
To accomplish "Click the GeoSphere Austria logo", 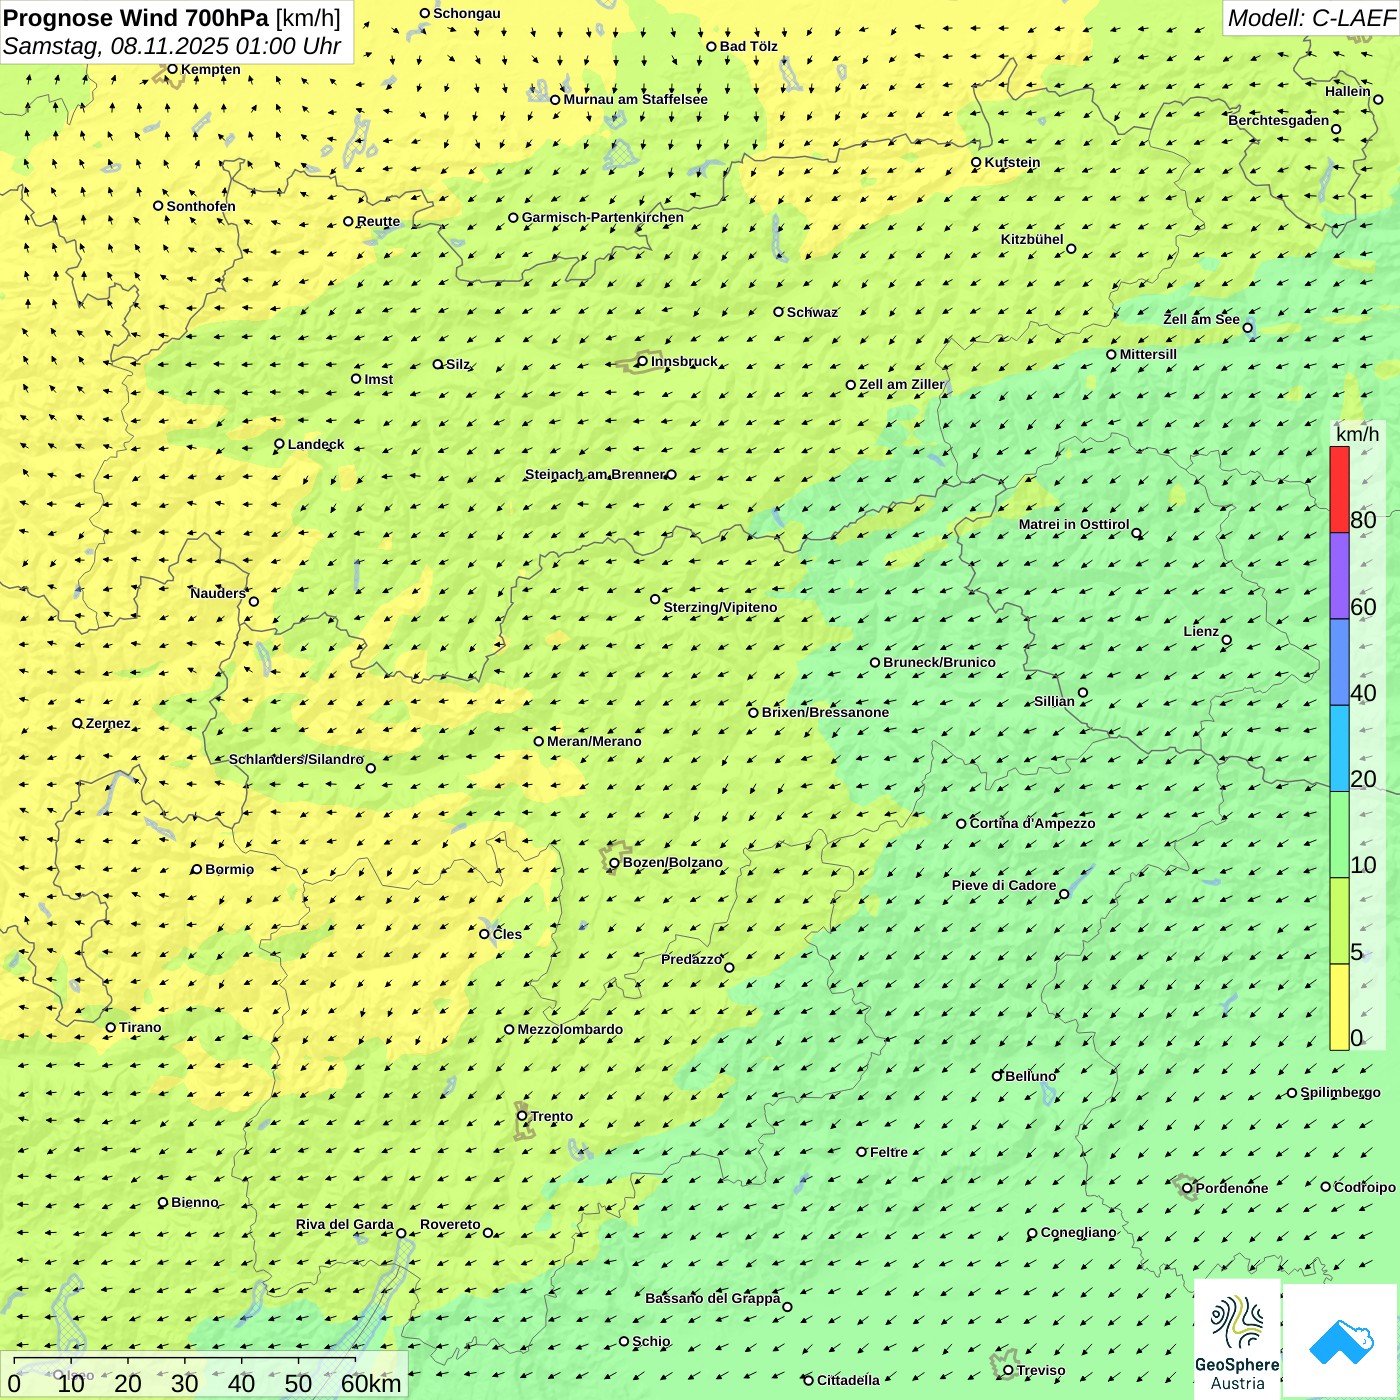I will (x=1237, y=1339).
